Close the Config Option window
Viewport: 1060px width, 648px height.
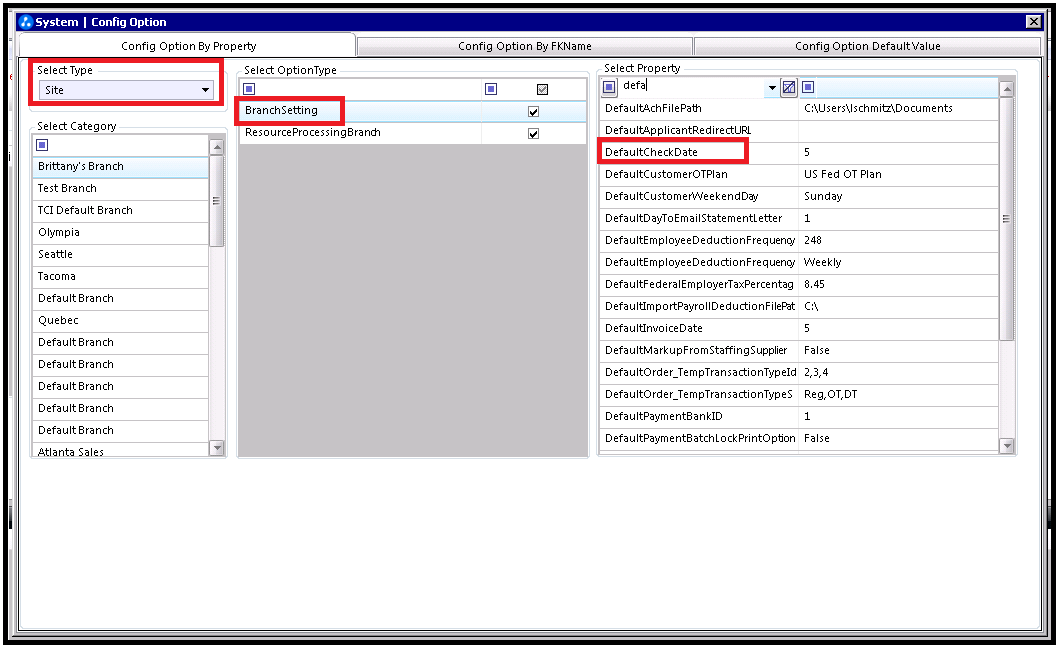point(1034,22)
